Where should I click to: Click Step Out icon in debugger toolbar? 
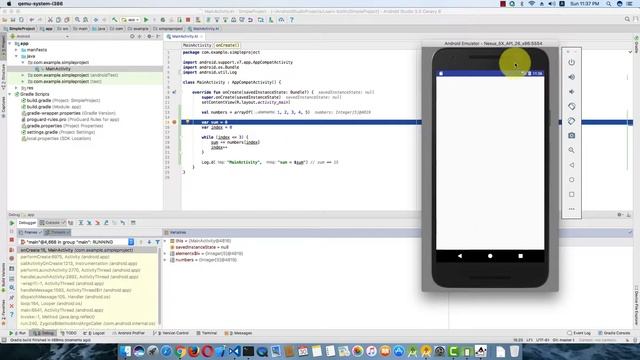[106, 223]
